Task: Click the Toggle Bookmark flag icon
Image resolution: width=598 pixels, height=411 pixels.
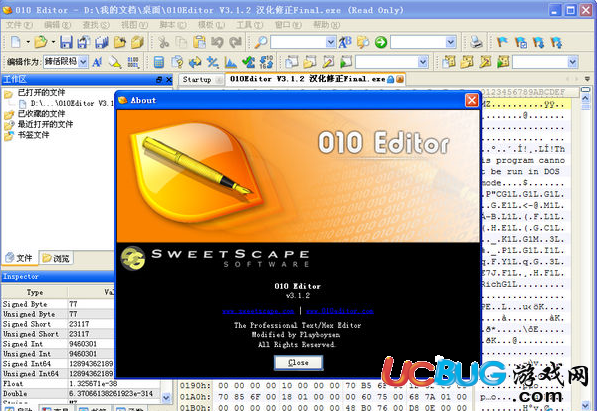Action: tap(502, 42)
